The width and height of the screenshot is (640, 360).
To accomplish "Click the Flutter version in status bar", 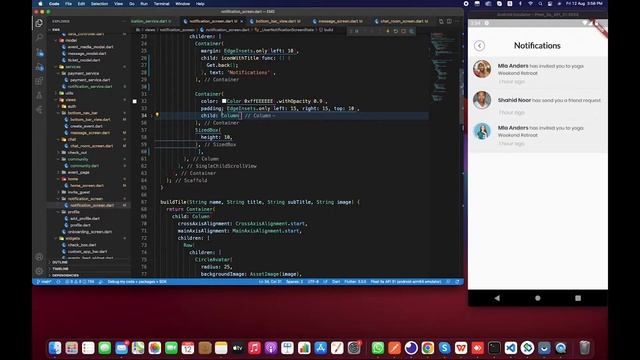I will 355,282.
